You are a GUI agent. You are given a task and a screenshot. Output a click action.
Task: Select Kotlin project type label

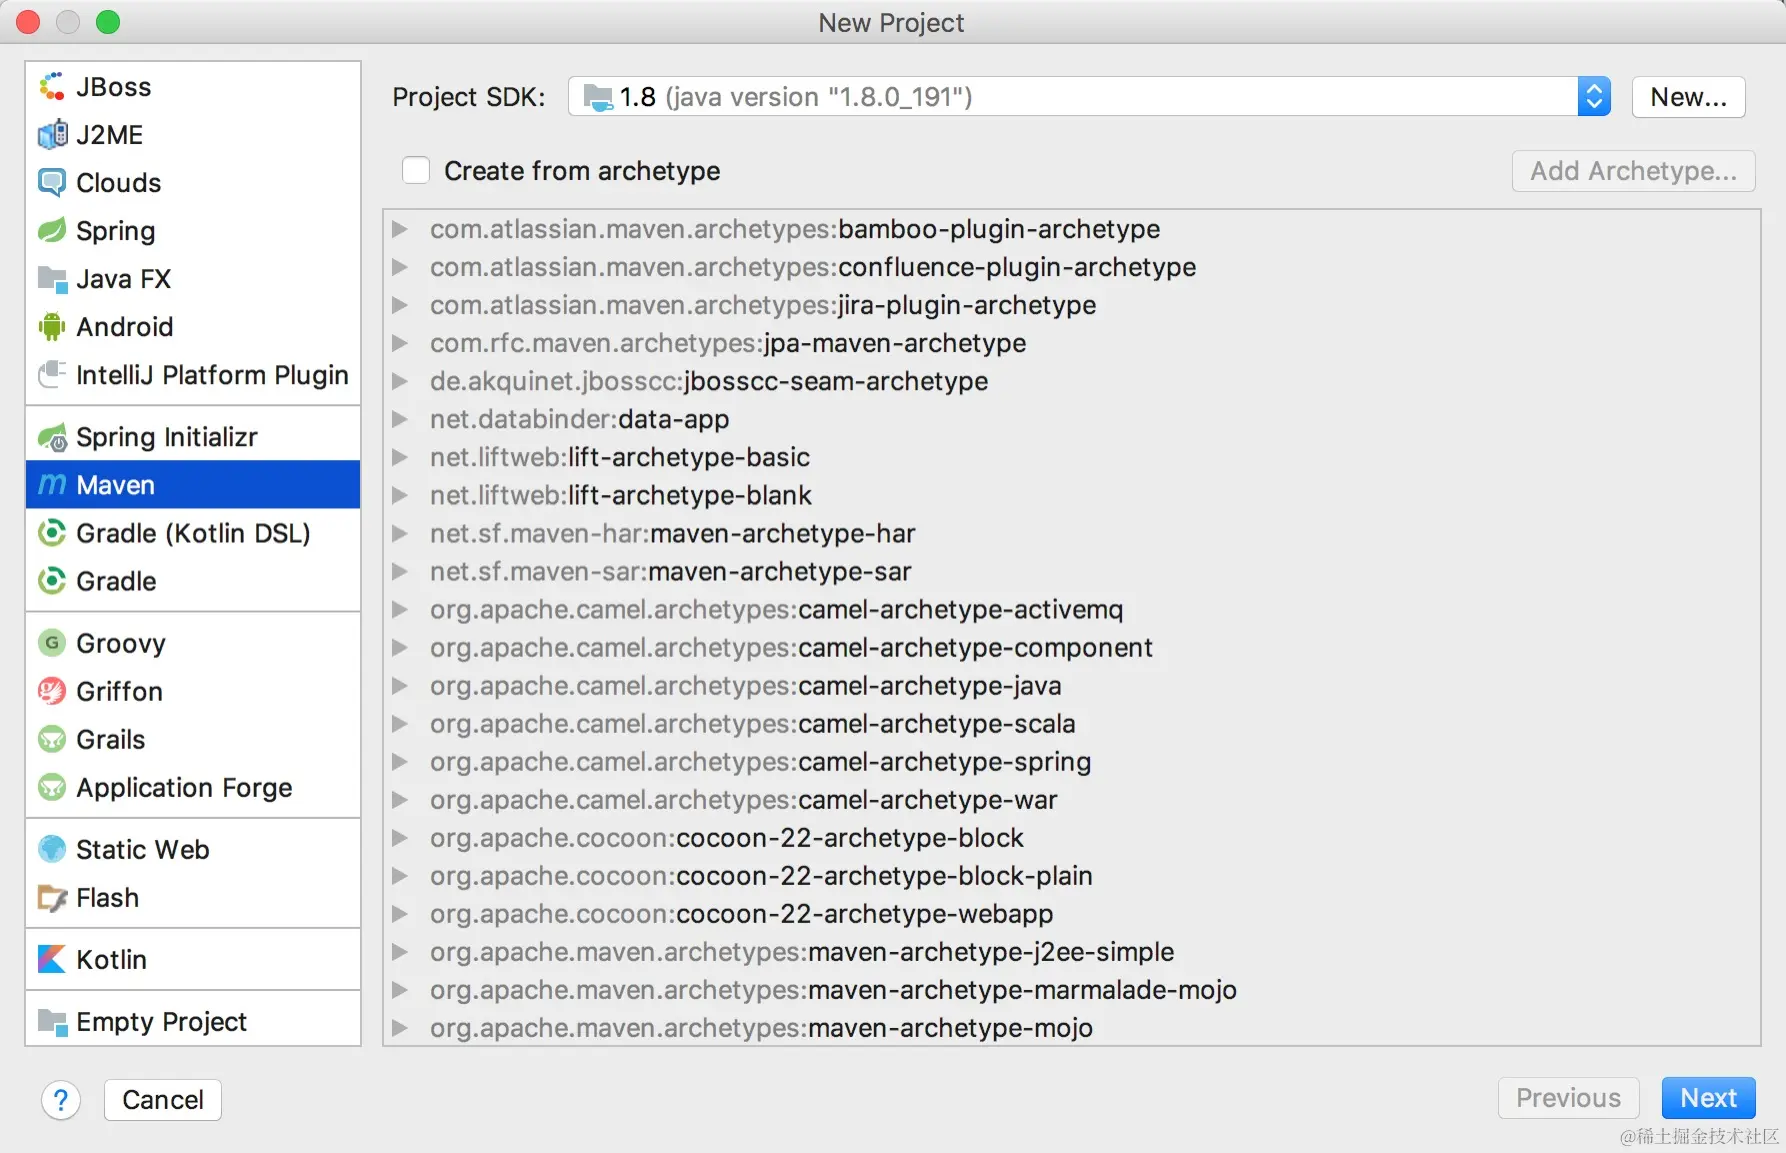pyautogui.click(x=112, y=959)
